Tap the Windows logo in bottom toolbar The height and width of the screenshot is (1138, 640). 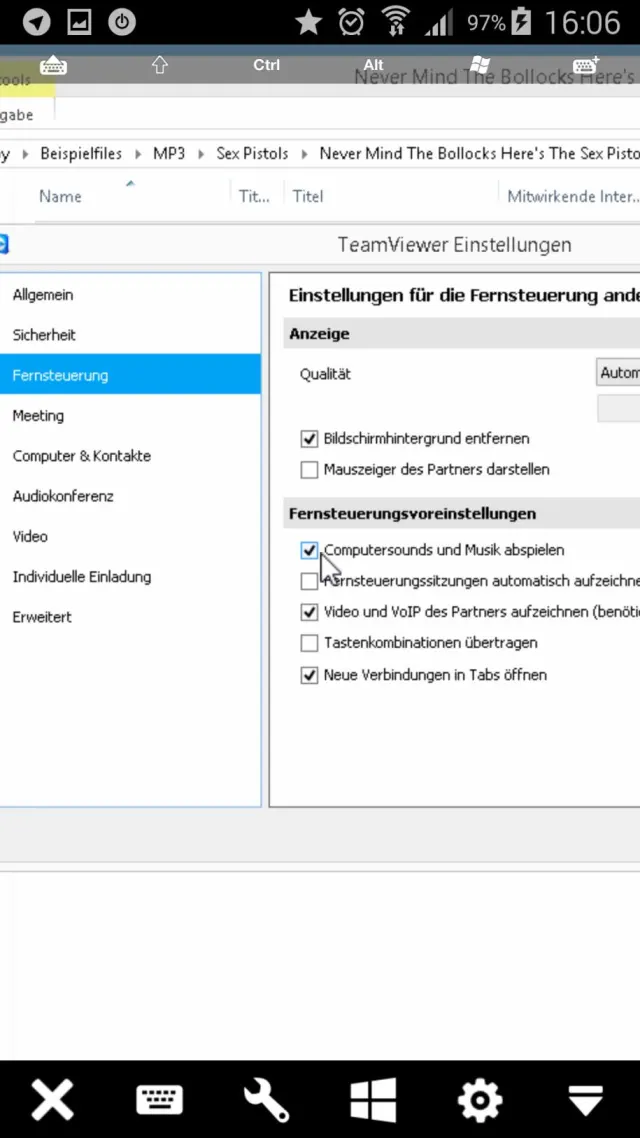(373, 1101)
